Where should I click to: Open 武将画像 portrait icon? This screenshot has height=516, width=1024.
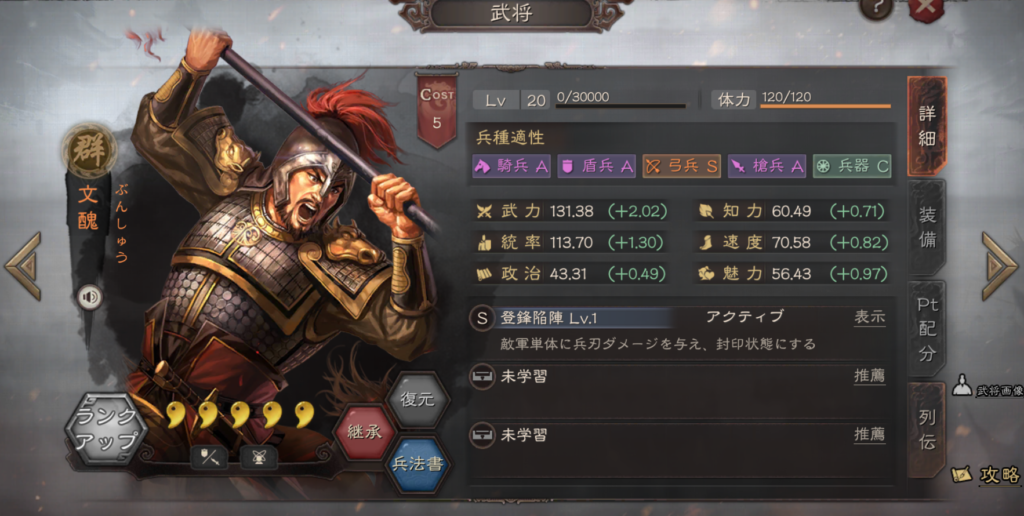click(x=963, y=385)
